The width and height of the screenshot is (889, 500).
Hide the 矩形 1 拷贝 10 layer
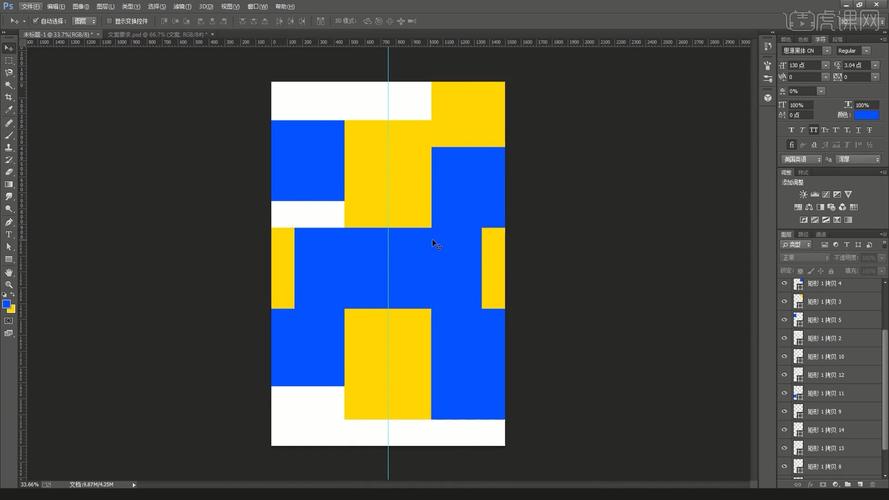(x=784, y=356)
